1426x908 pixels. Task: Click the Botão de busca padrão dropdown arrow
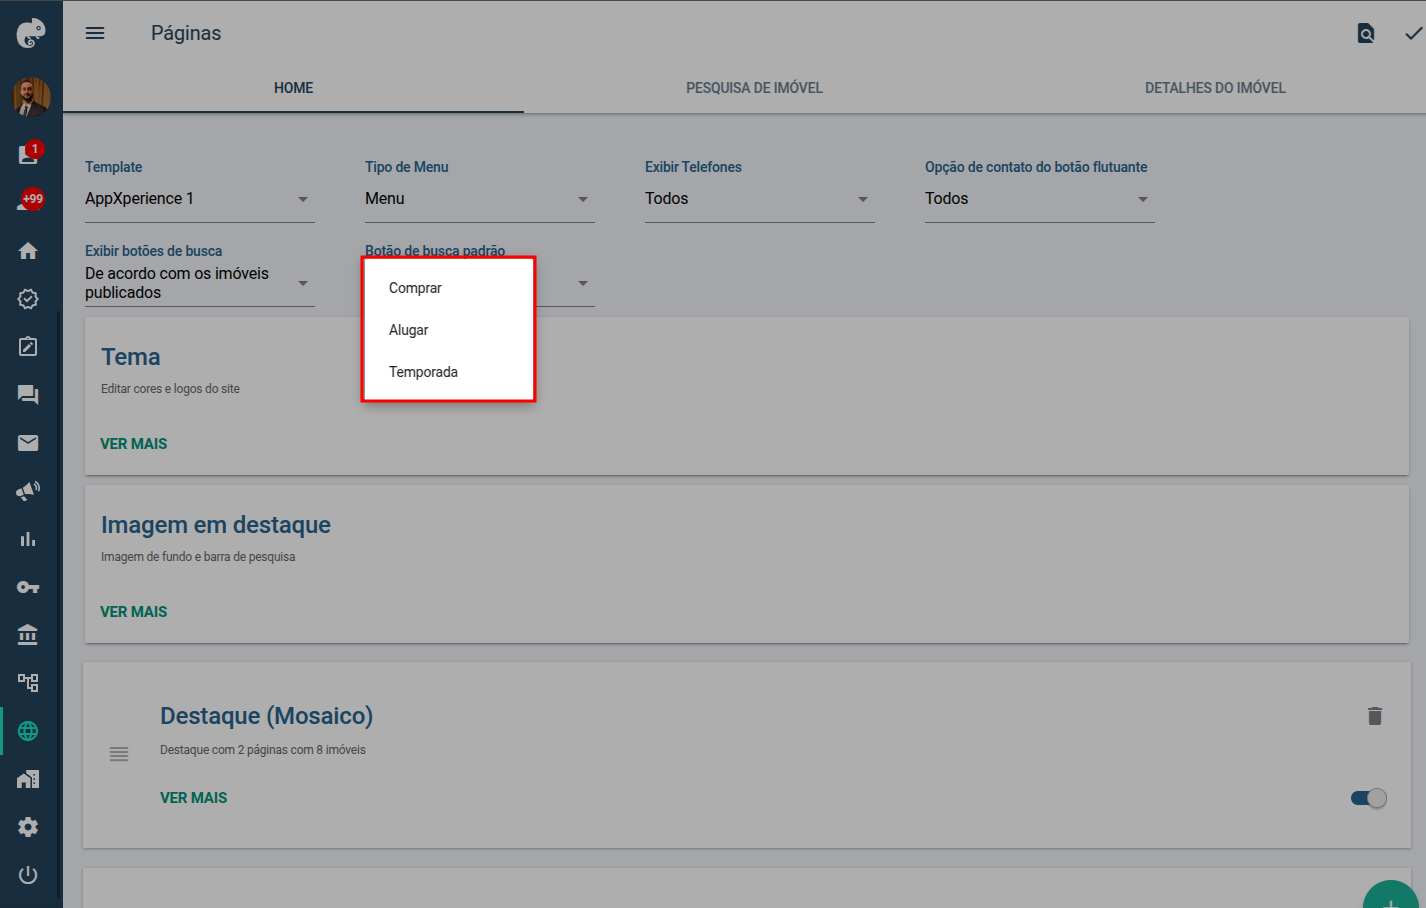tap(583, 284)
